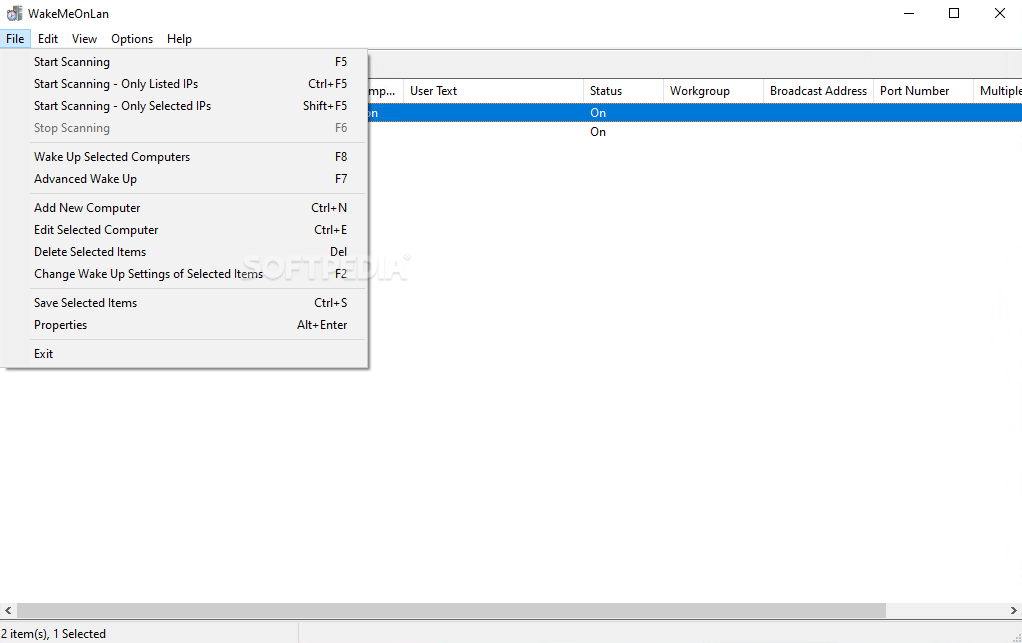Select Change Wake Up Settings of Selected Items

(x=184, y=274)
